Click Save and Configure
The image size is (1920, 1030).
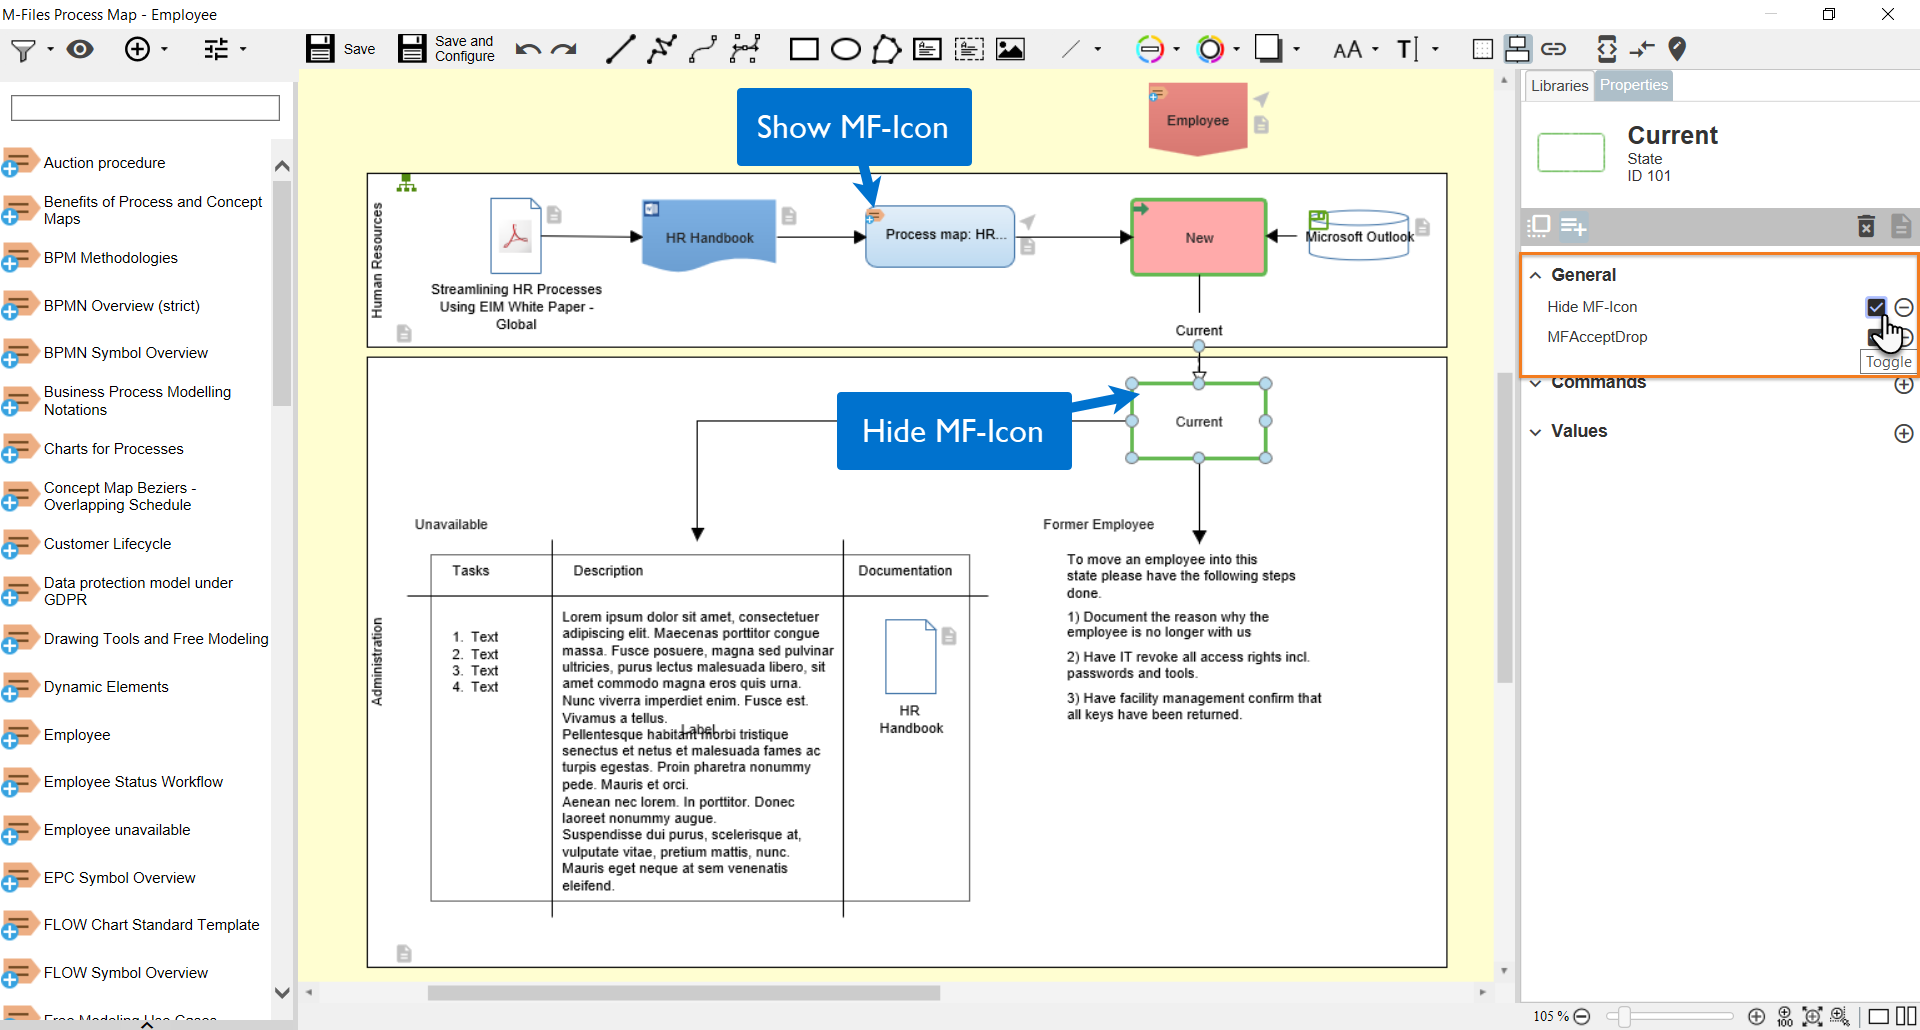[x=446, y=49]
